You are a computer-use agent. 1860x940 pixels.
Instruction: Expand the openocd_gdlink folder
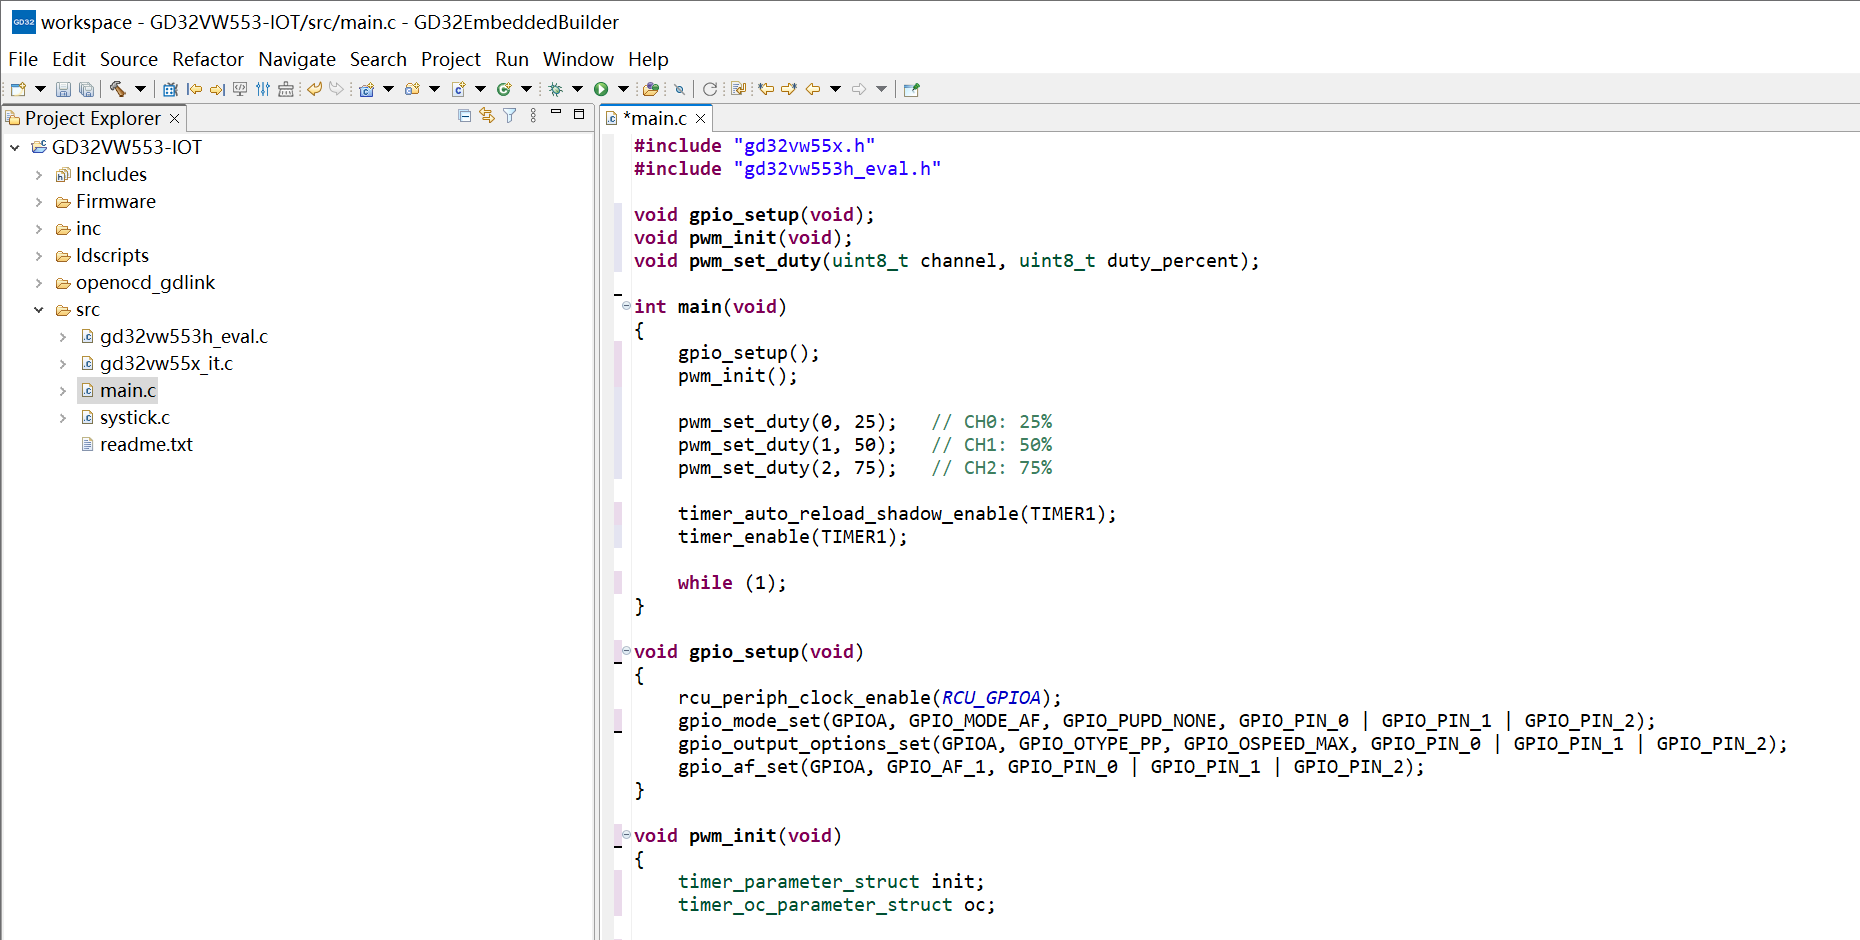39,282
